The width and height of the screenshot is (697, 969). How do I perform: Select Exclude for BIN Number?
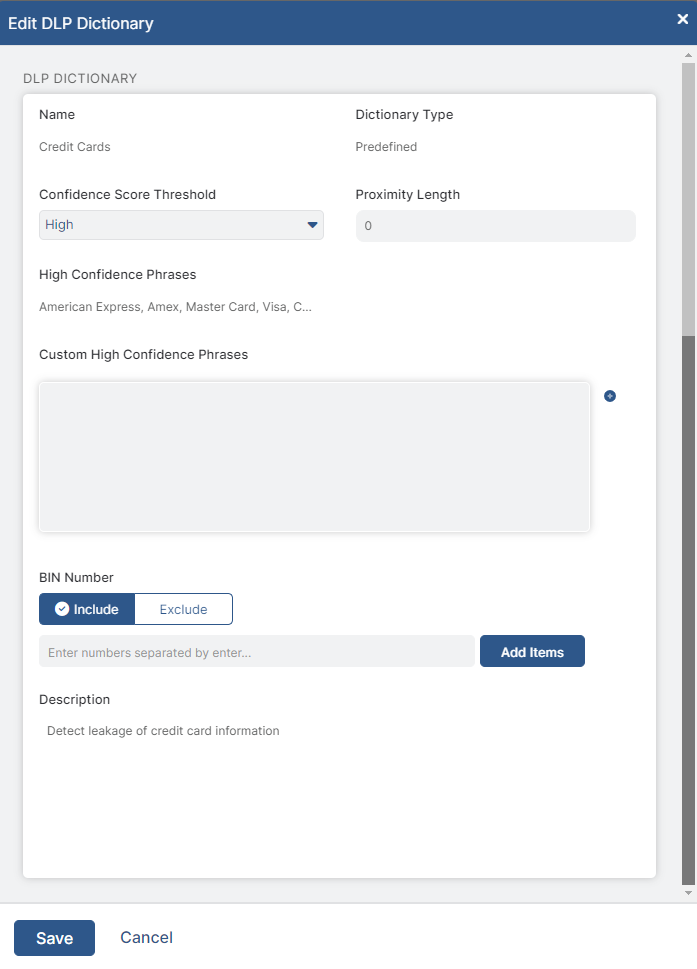coord(183,609)
